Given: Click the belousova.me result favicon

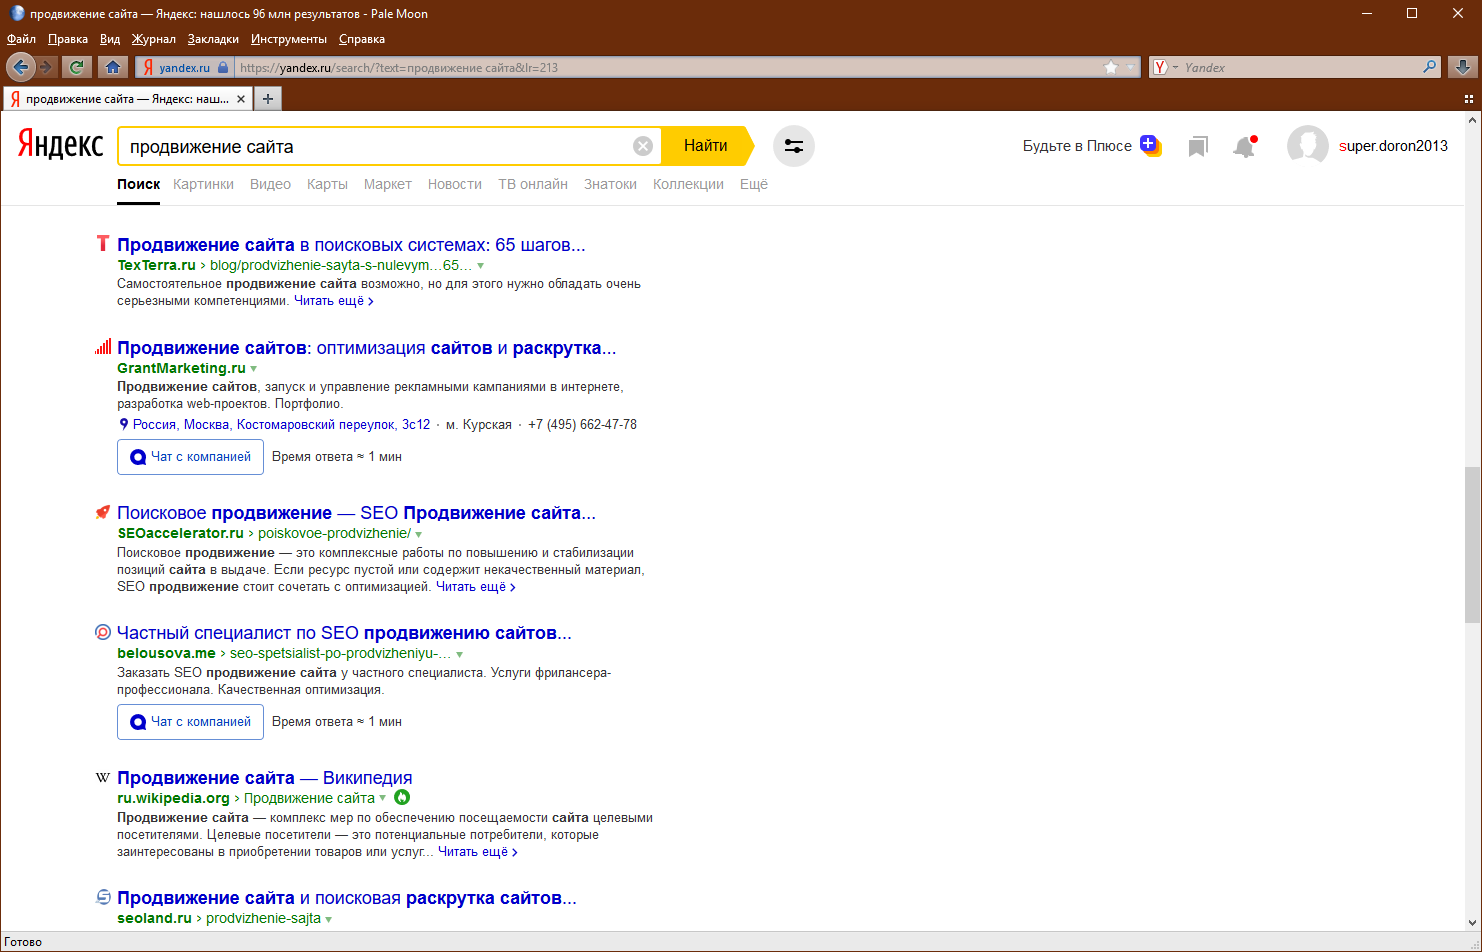Looking at the screenshot, I should click(x=102, y=632).
